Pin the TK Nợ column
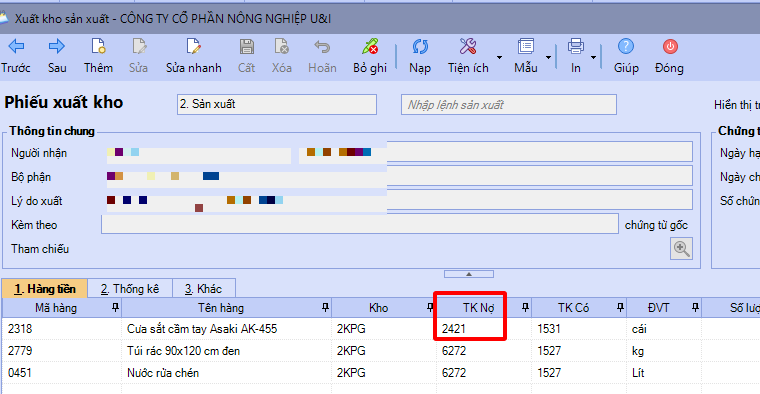Image resolution: width=760 pixels, height=394 pixels. [525, 307]
